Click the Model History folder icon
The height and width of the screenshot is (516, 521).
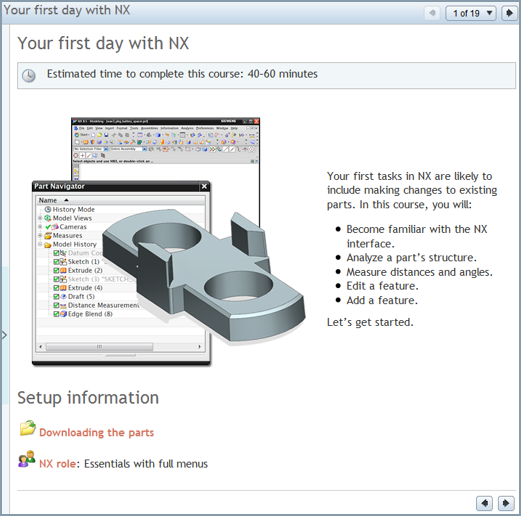tap(48, 245)
